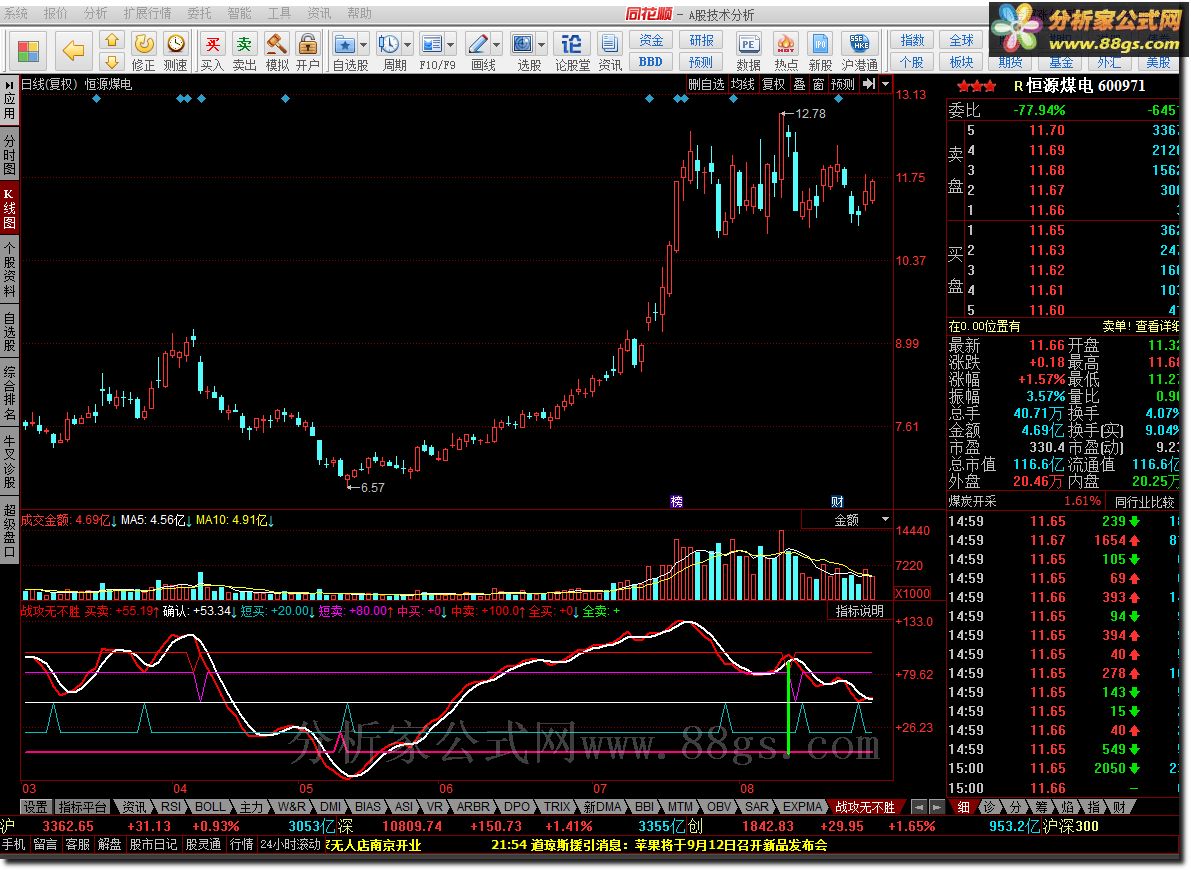
Task: Click the 设置 settings button
Action: click(x=35, y=807)
